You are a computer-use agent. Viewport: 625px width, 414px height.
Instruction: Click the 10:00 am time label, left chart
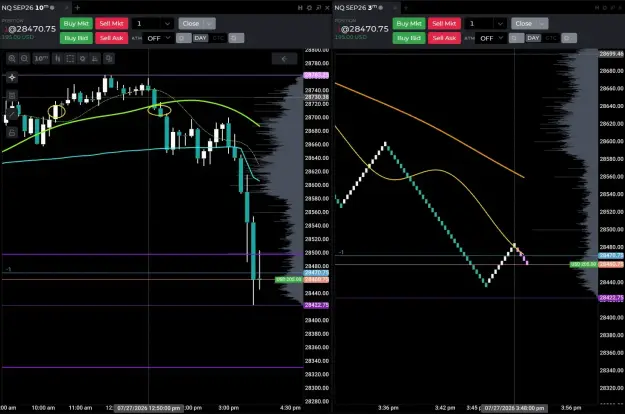[43, 408]
